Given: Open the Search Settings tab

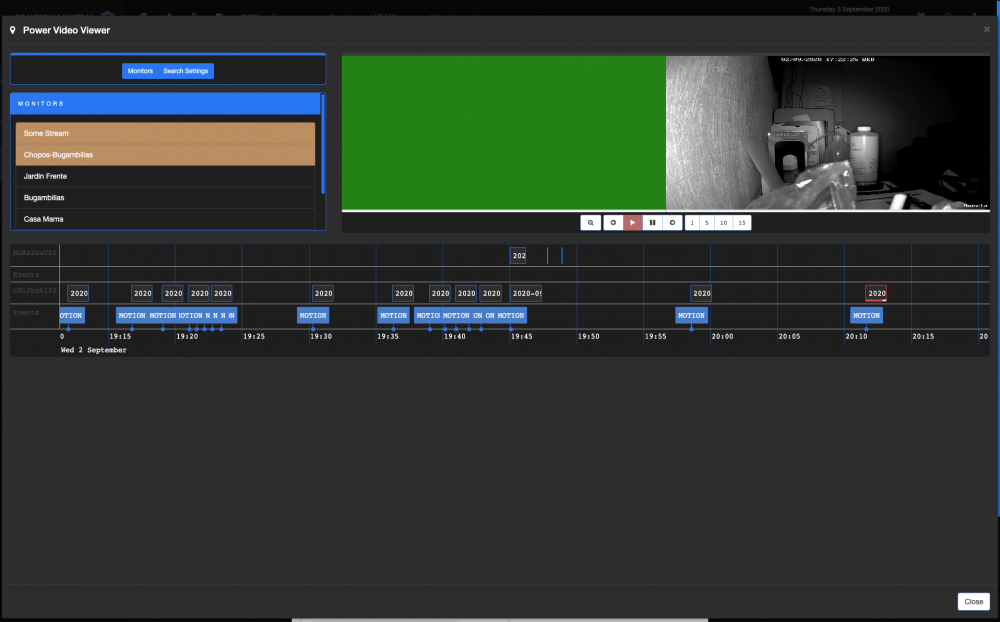Looking at the screenshot, I should click(186, 71).
